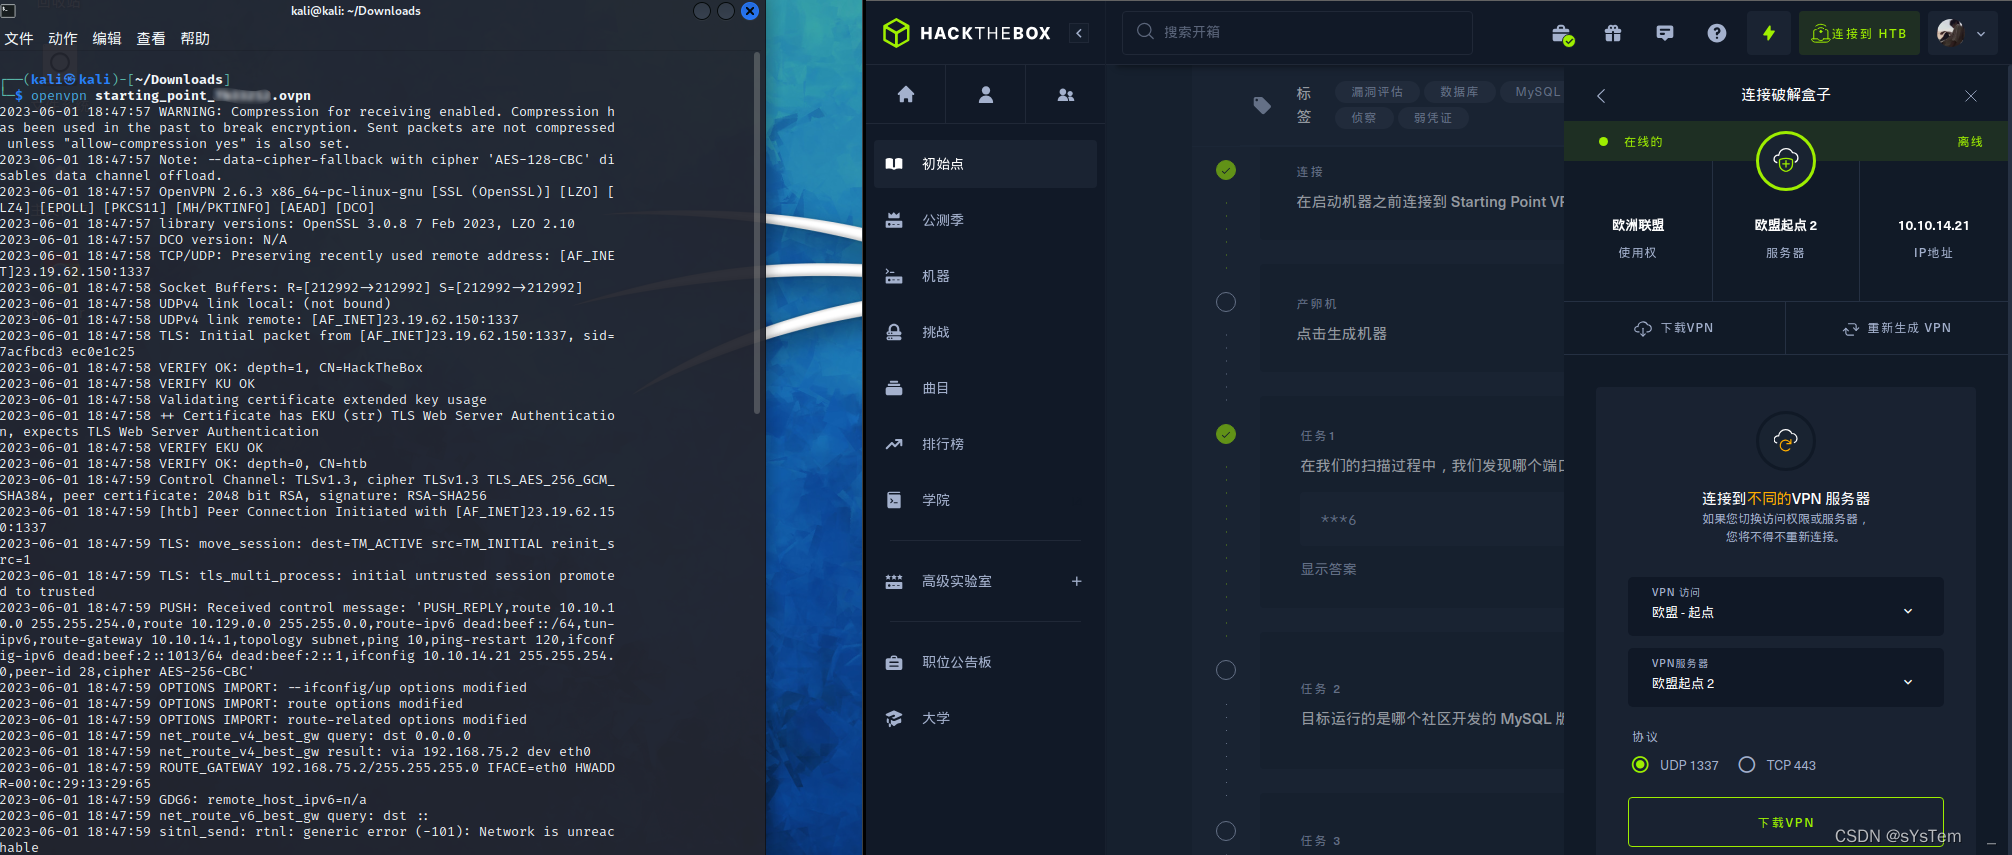2012x855 pixels.
Task: Click the bottom 下载VPN button
Action: click(1786, 822)
